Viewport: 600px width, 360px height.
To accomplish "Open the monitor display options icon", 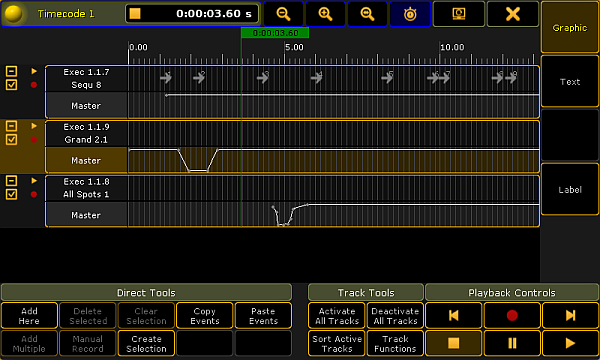I will (458, 14).
